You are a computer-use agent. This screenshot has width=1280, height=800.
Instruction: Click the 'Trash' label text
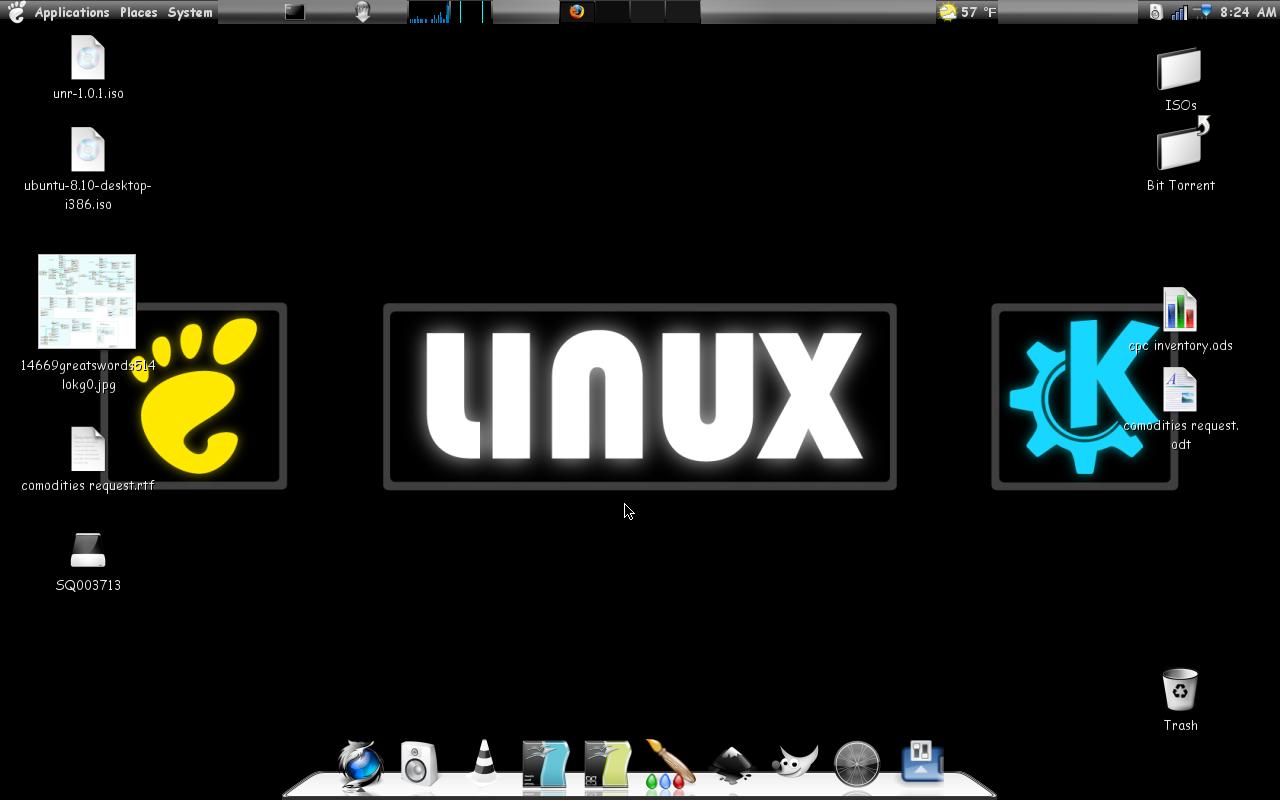click(1180, 725)
